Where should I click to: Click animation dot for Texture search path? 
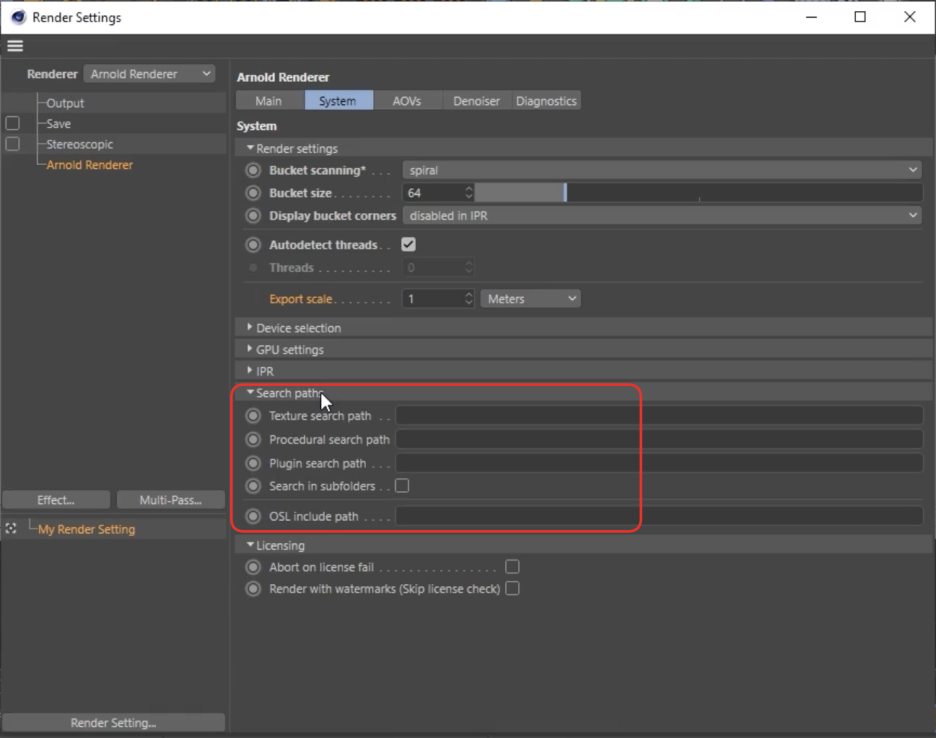(253, 416)
